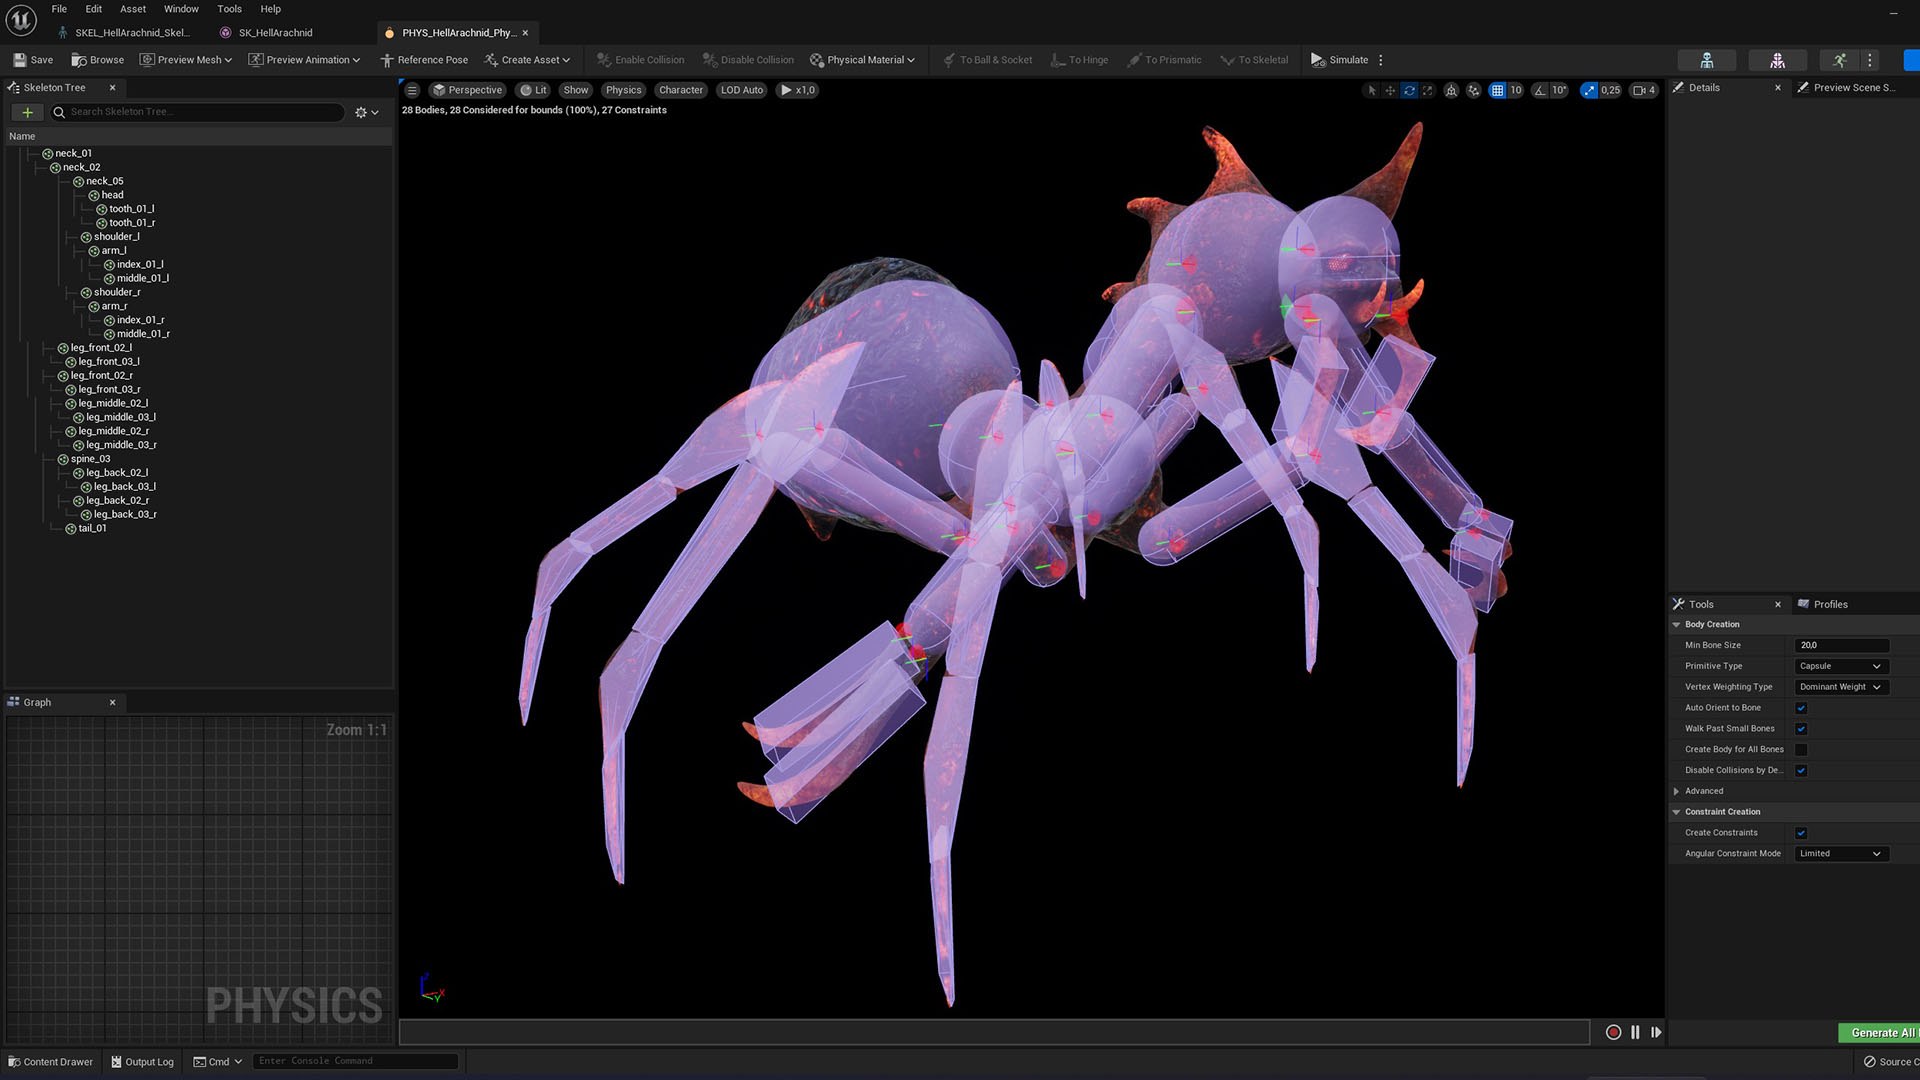Step forward one frame in timeline
Viewport: 1920px width, 1080px height.
pyautogui.click(x=1656, y=1033)
